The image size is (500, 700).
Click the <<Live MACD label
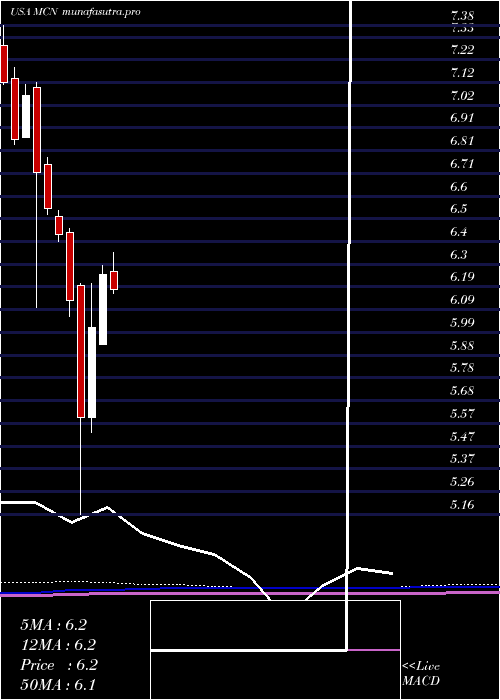point(421,674)
